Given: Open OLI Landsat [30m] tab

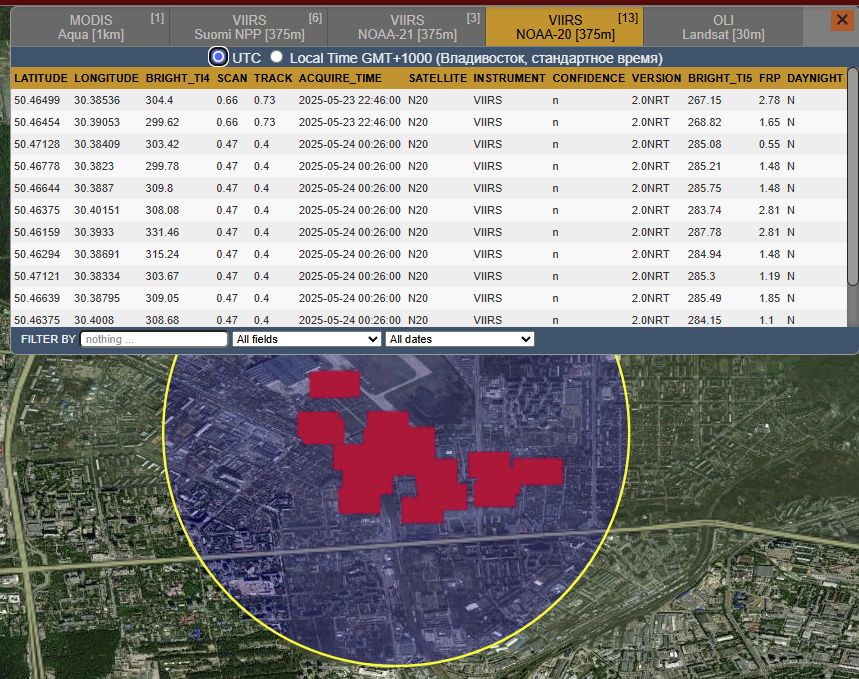Looking at the screenshot, I should pos(723,27).
